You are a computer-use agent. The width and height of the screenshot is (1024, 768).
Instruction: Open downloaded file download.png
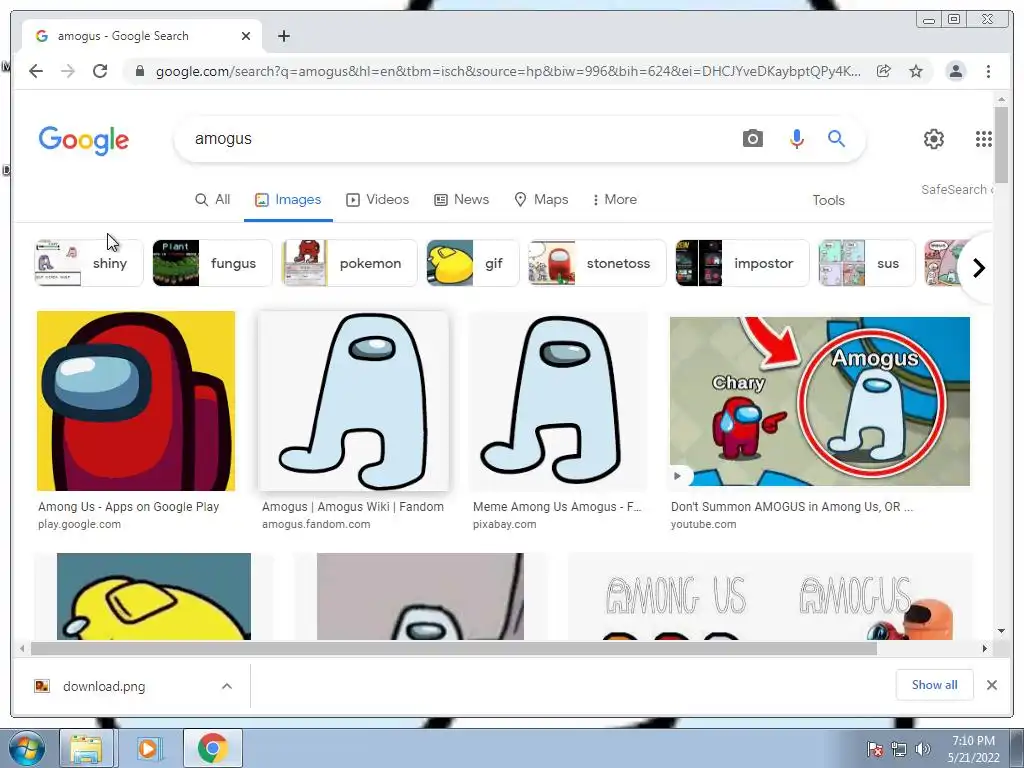point(104,686)
